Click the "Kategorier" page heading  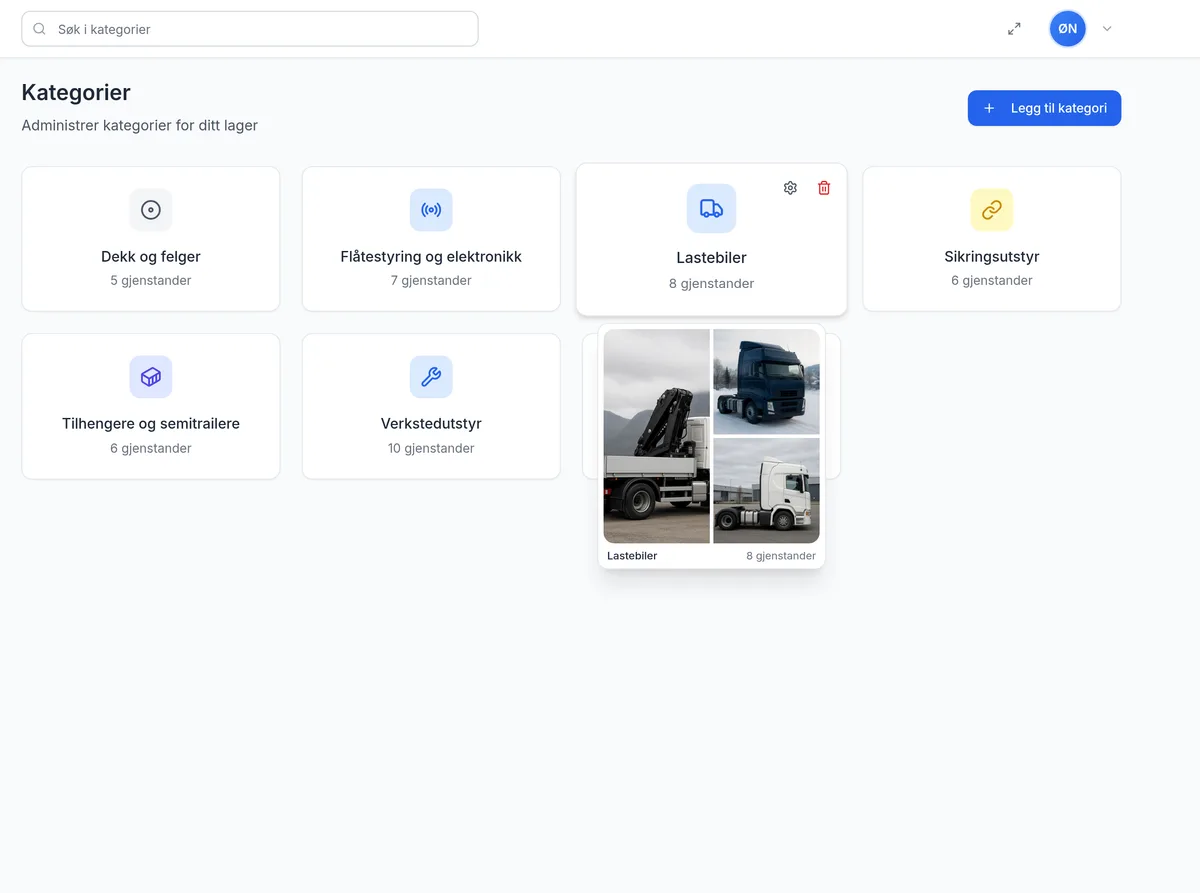point(76,93)
